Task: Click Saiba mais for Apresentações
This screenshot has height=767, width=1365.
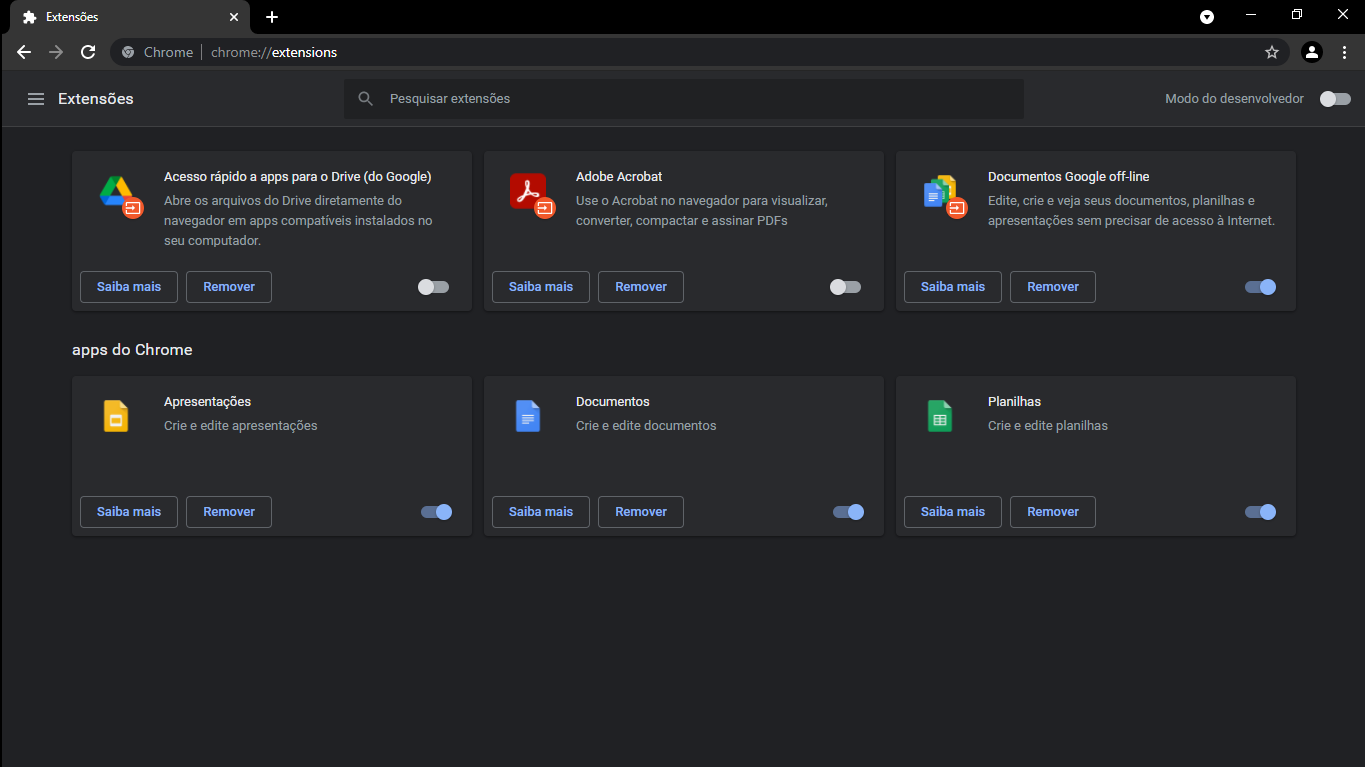Action: click(x=129, y=512)
